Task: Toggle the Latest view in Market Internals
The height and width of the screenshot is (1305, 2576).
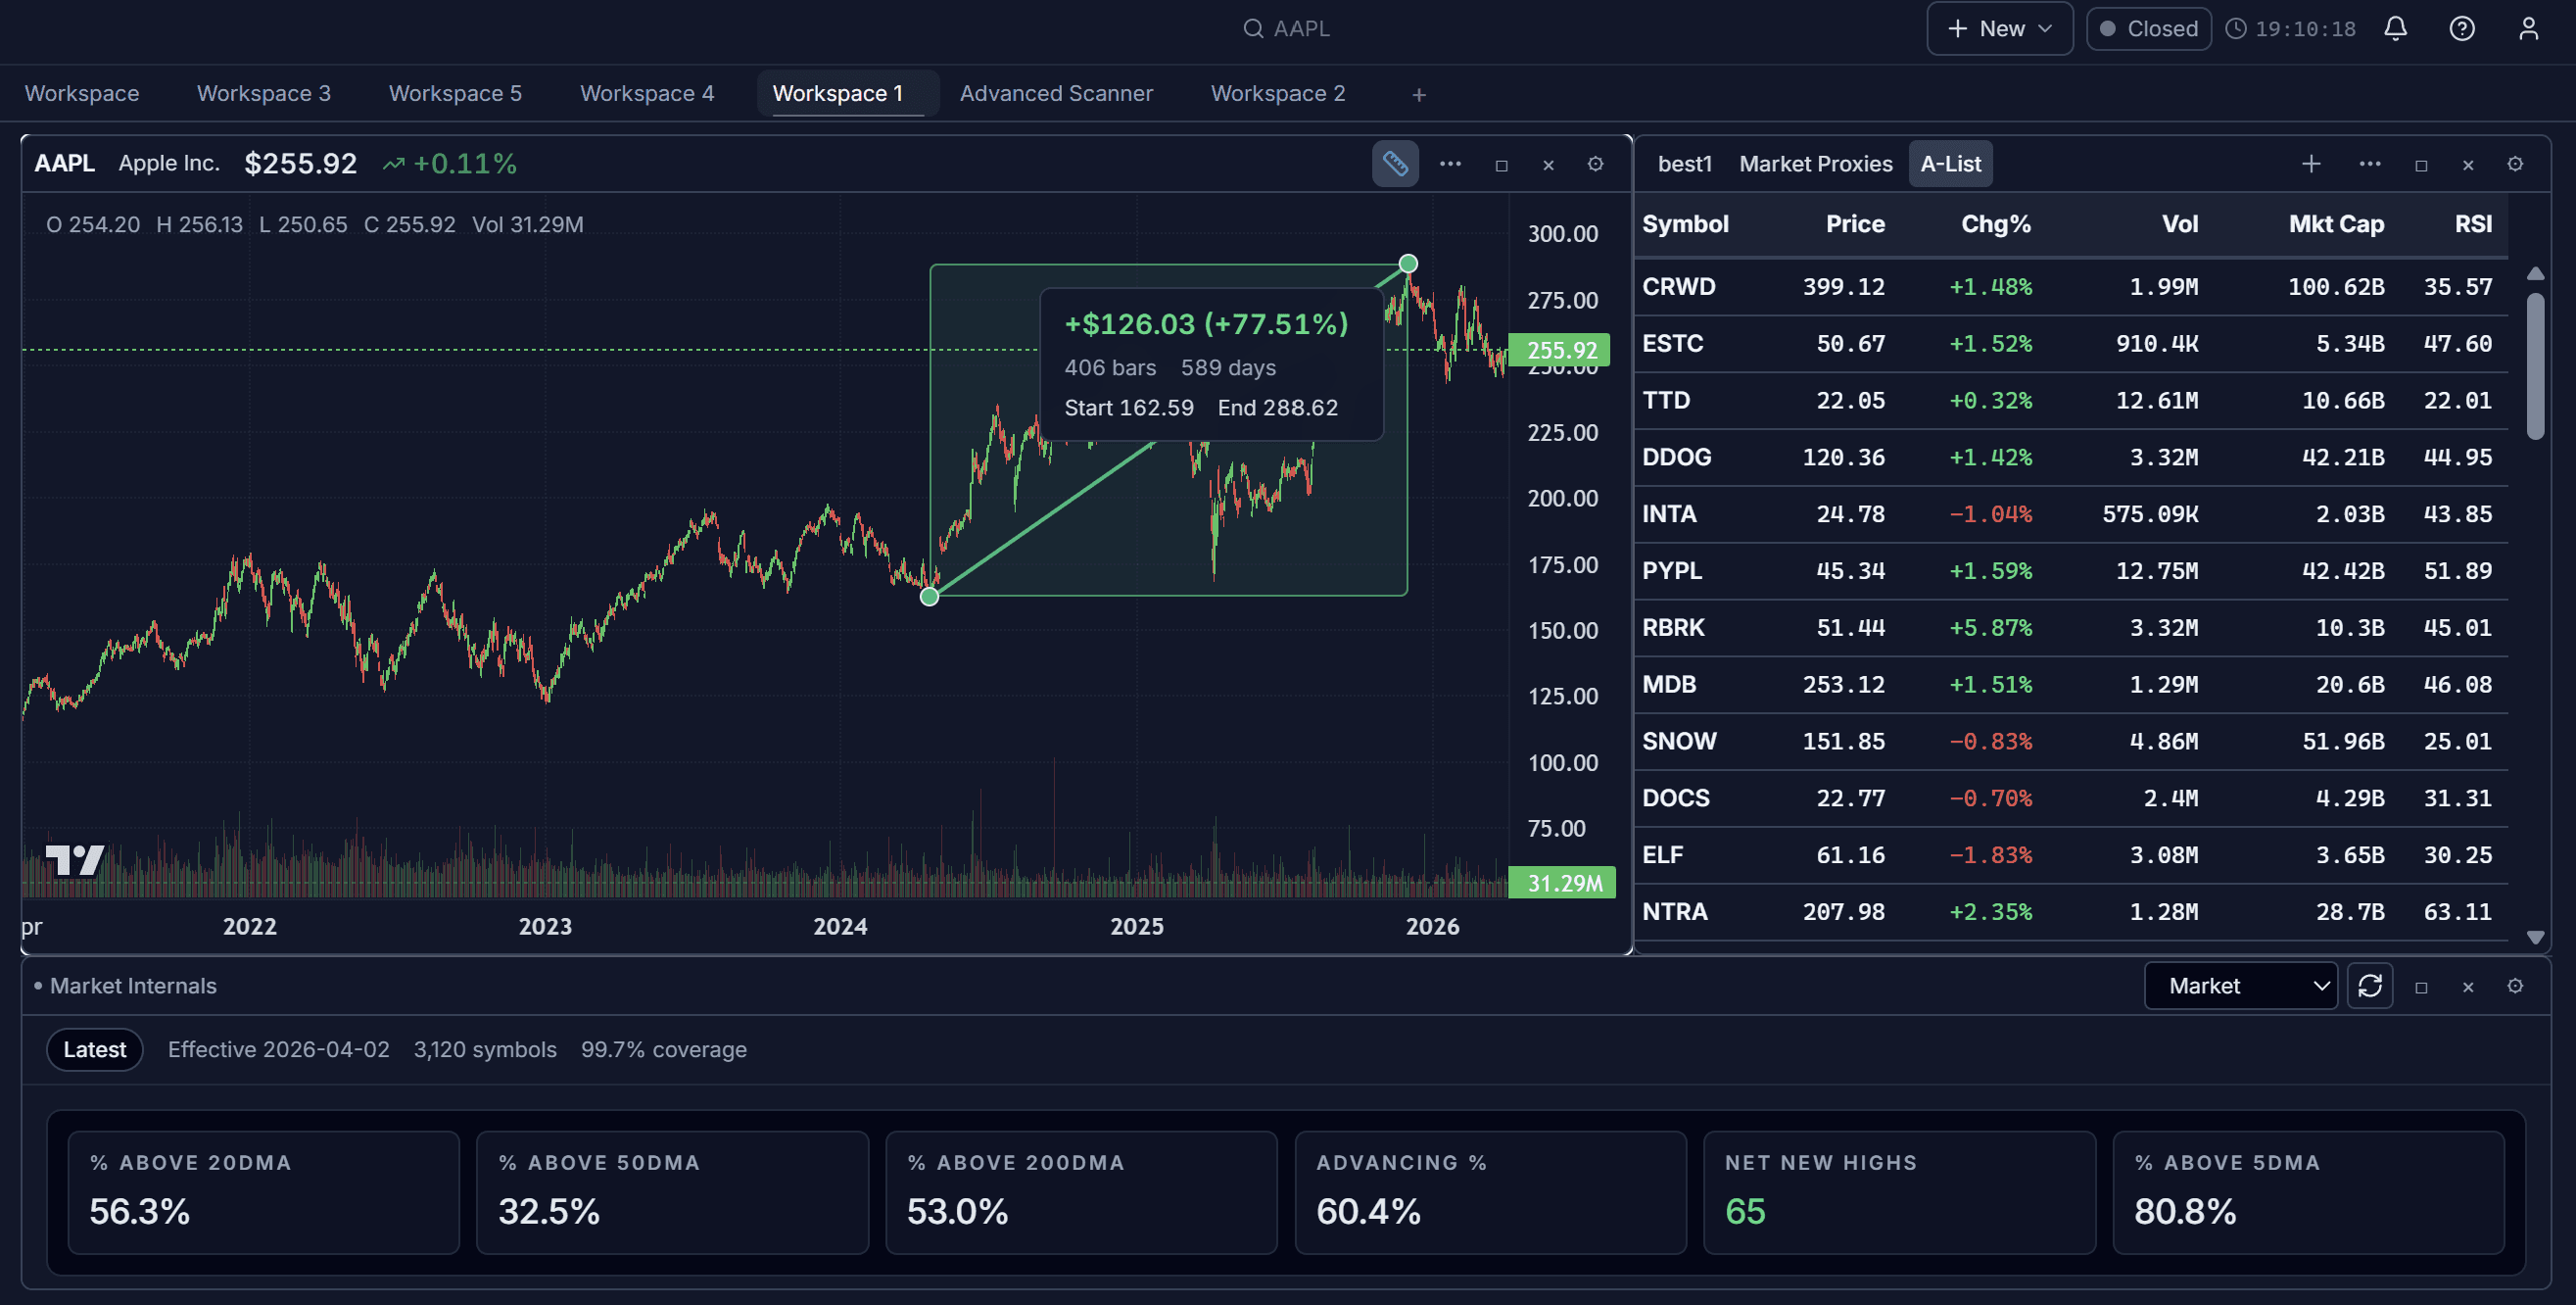Action: pos(95,1049)
